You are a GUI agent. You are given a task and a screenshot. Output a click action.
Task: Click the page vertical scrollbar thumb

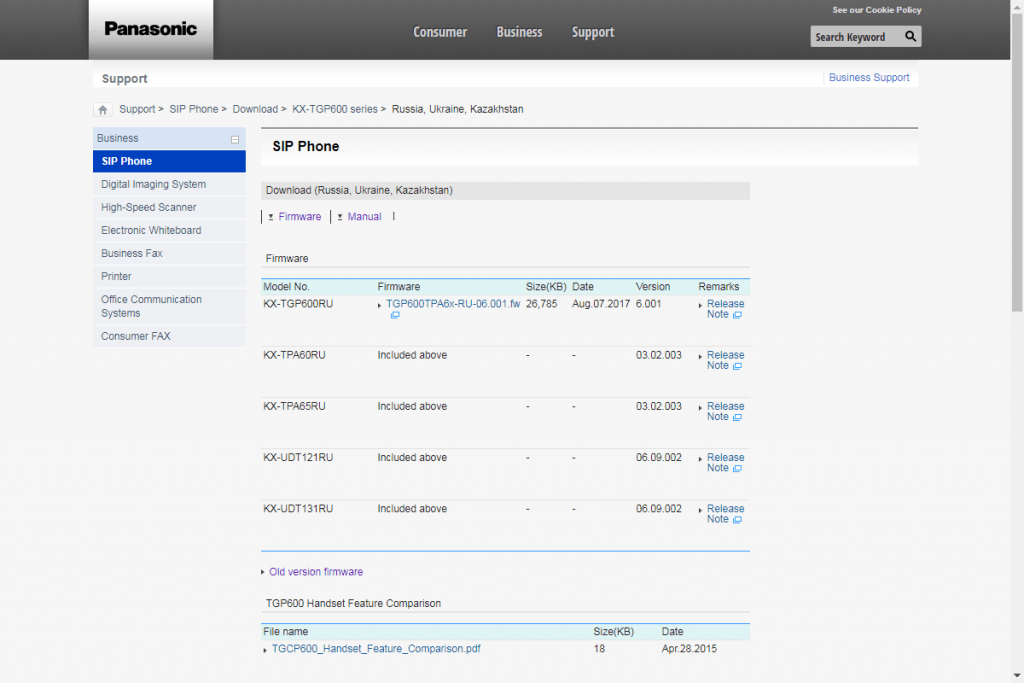(x=1017, y=161)
